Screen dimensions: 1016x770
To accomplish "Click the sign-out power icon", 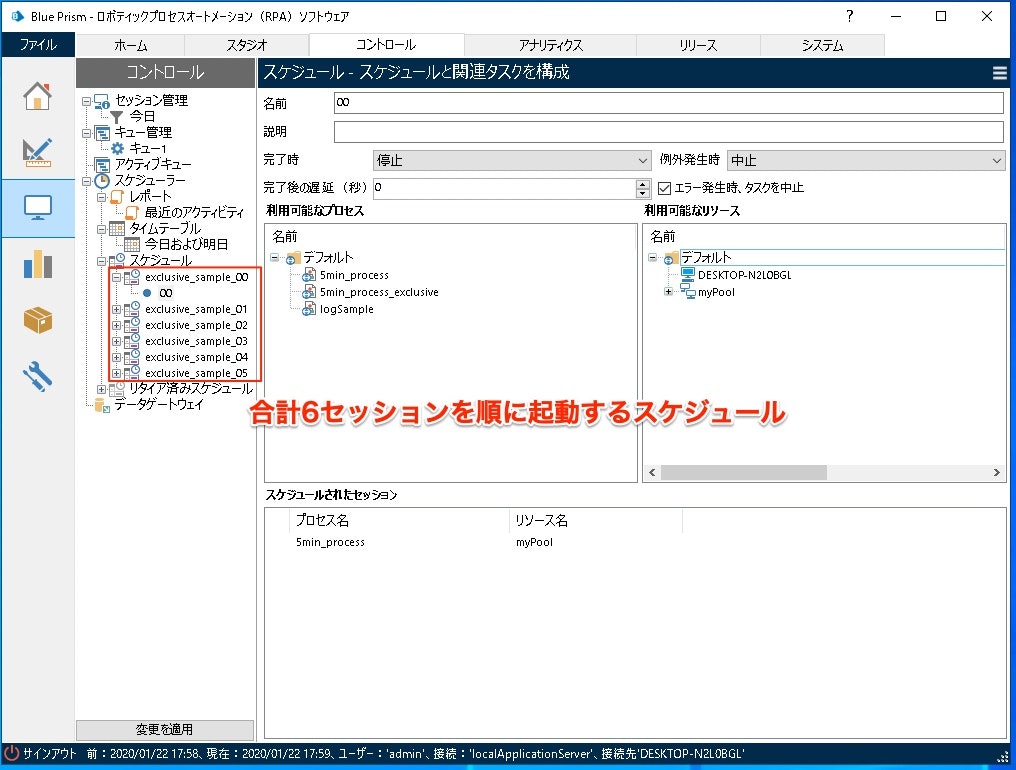I will pos(12,753).
